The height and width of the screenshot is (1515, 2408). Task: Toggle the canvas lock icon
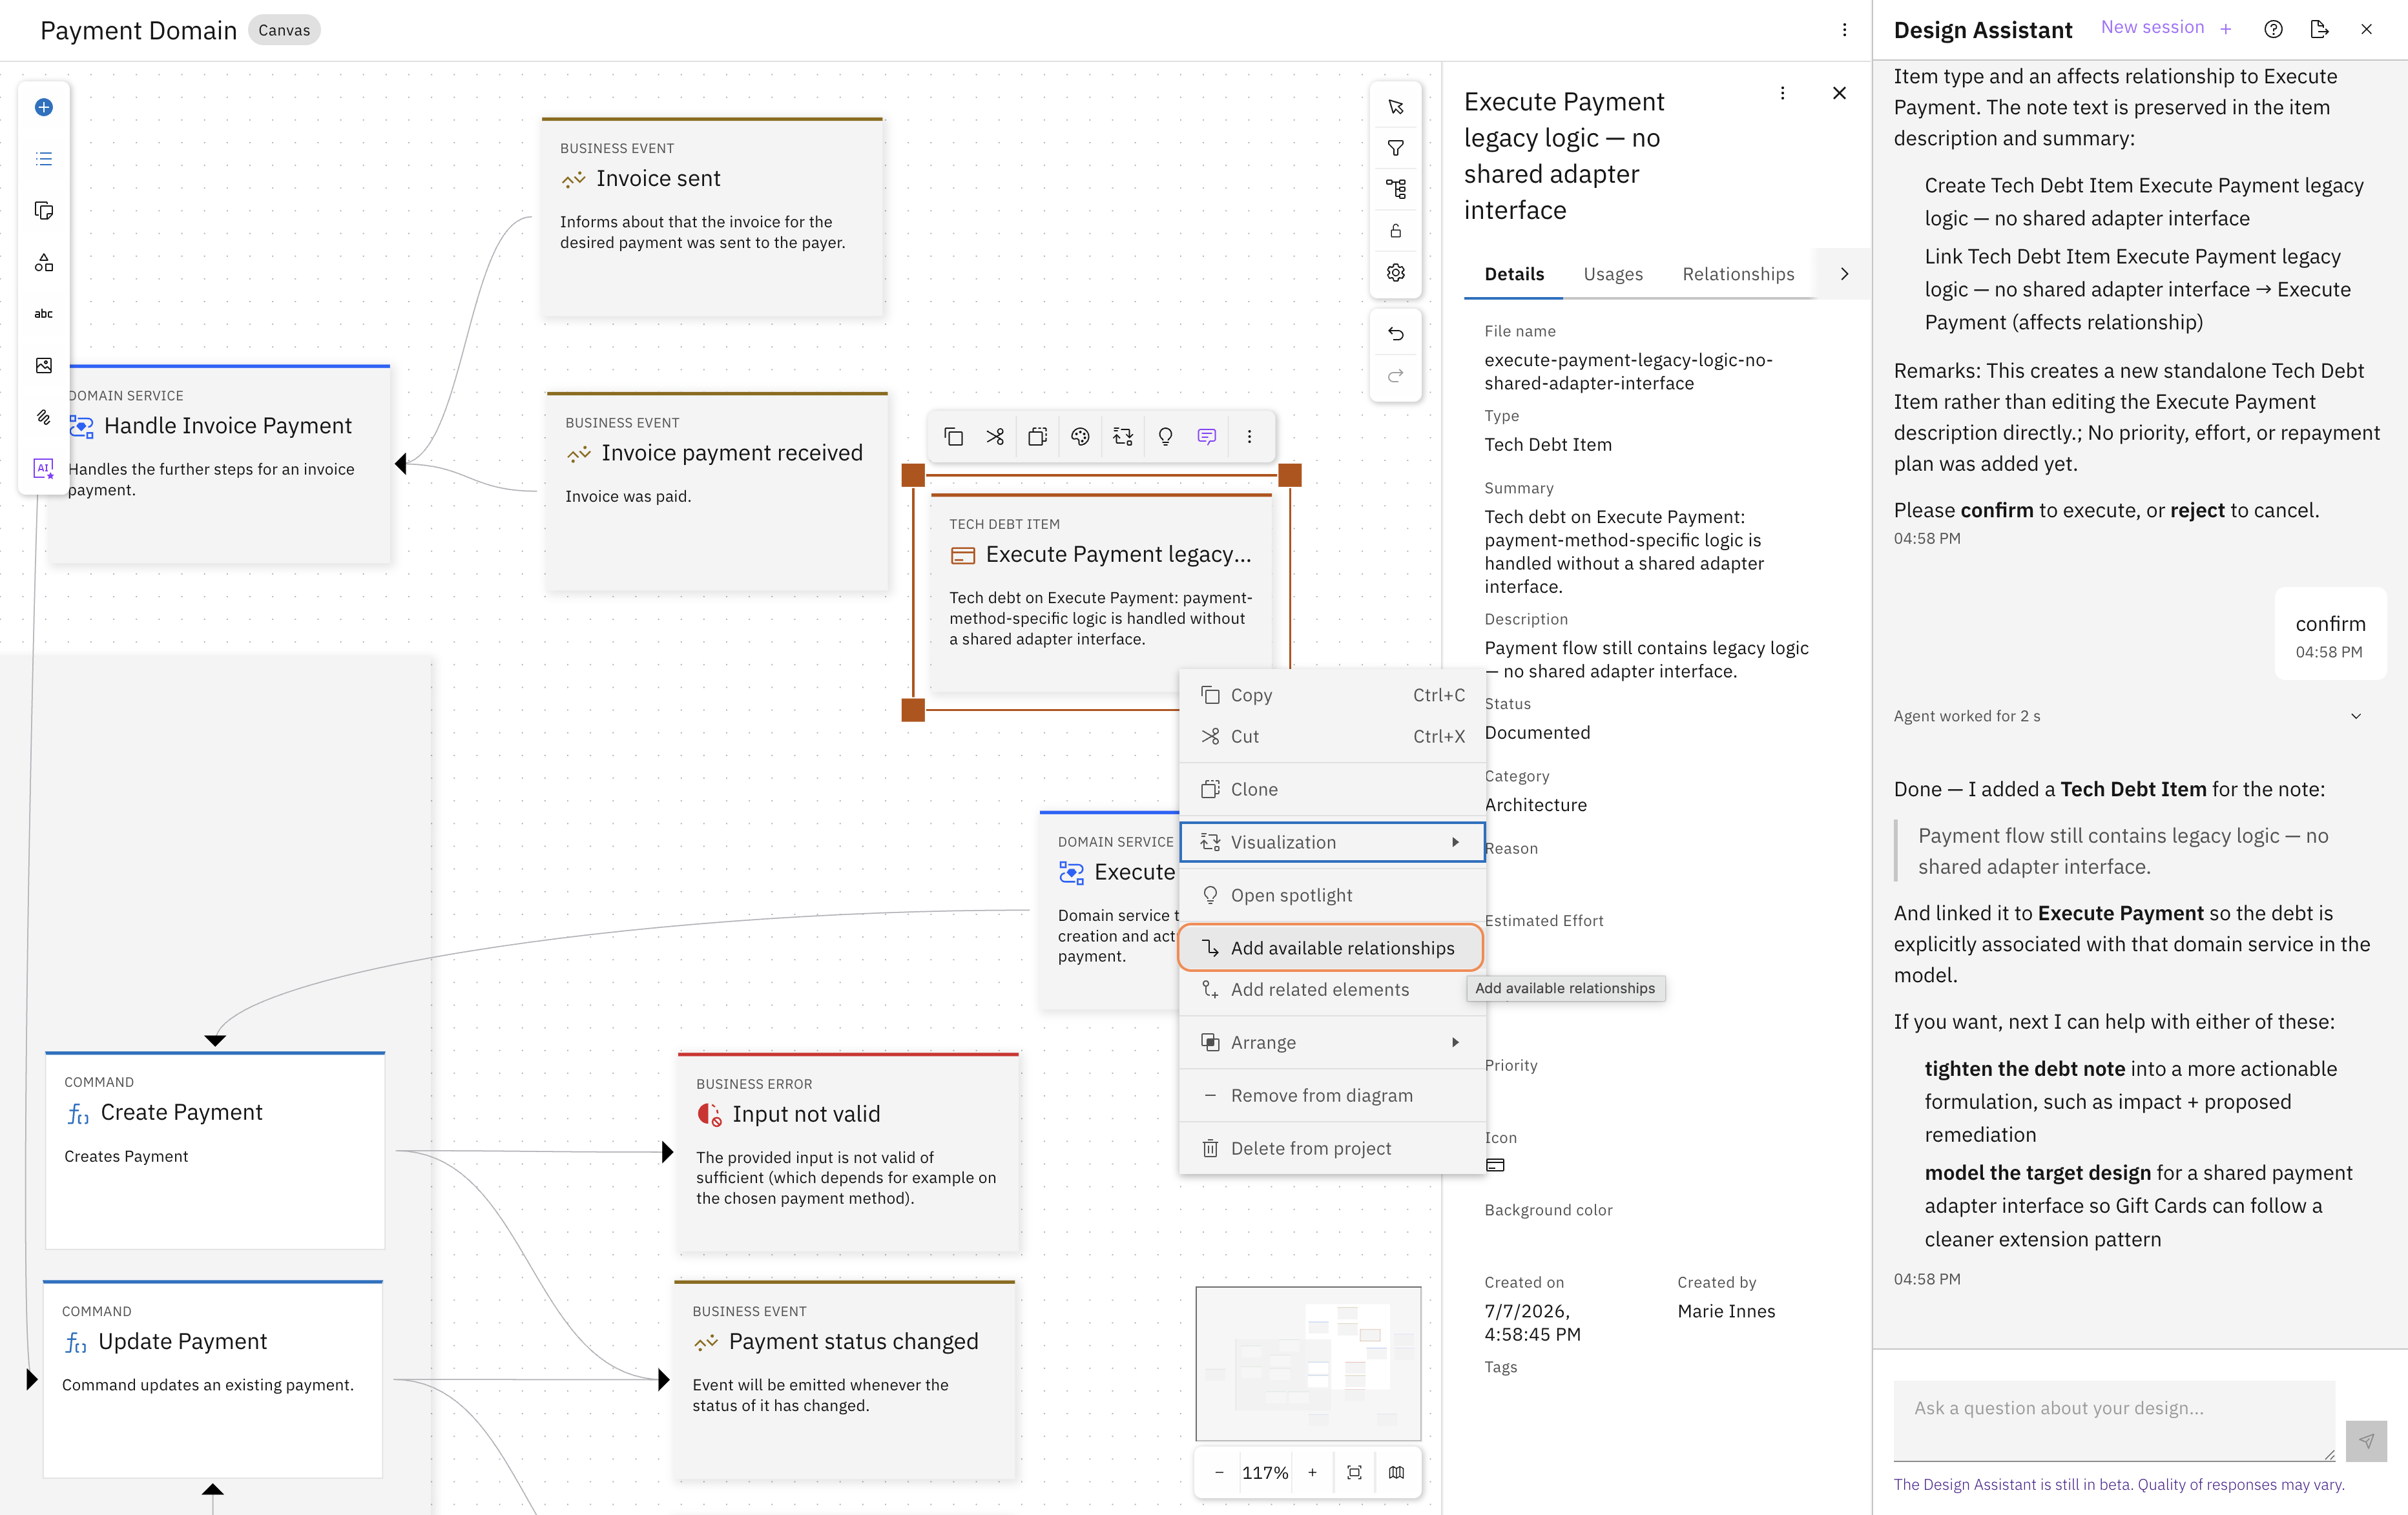pos(1396,231)
